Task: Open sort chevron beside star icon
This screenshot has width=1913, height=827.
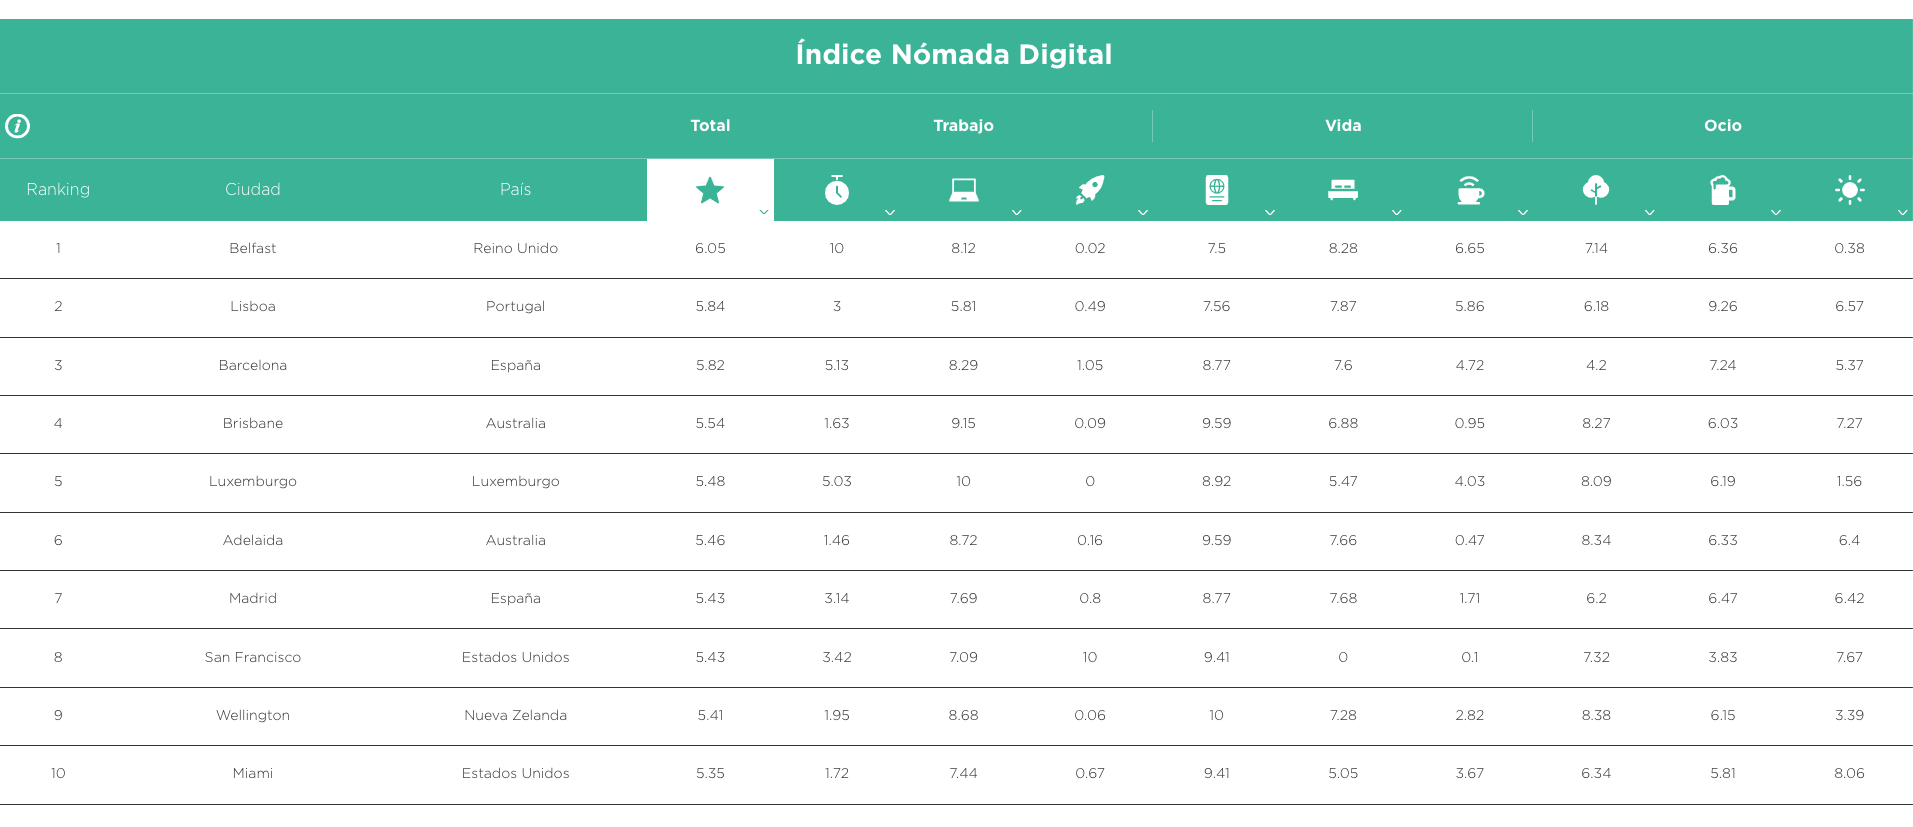Action: click(764, 212)
